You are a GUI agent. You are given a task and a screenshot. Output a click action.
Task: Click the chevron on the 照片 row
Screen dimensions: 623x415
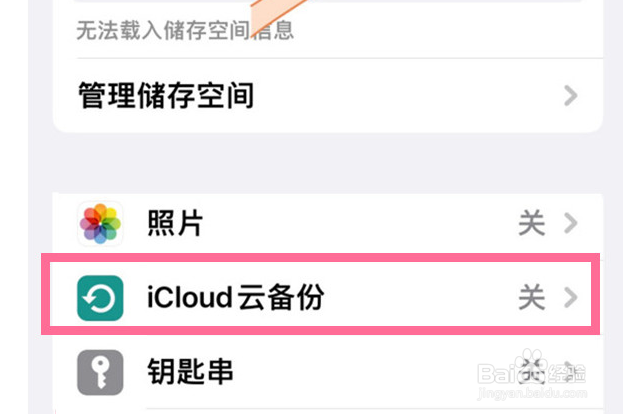(x=571, y=223)
